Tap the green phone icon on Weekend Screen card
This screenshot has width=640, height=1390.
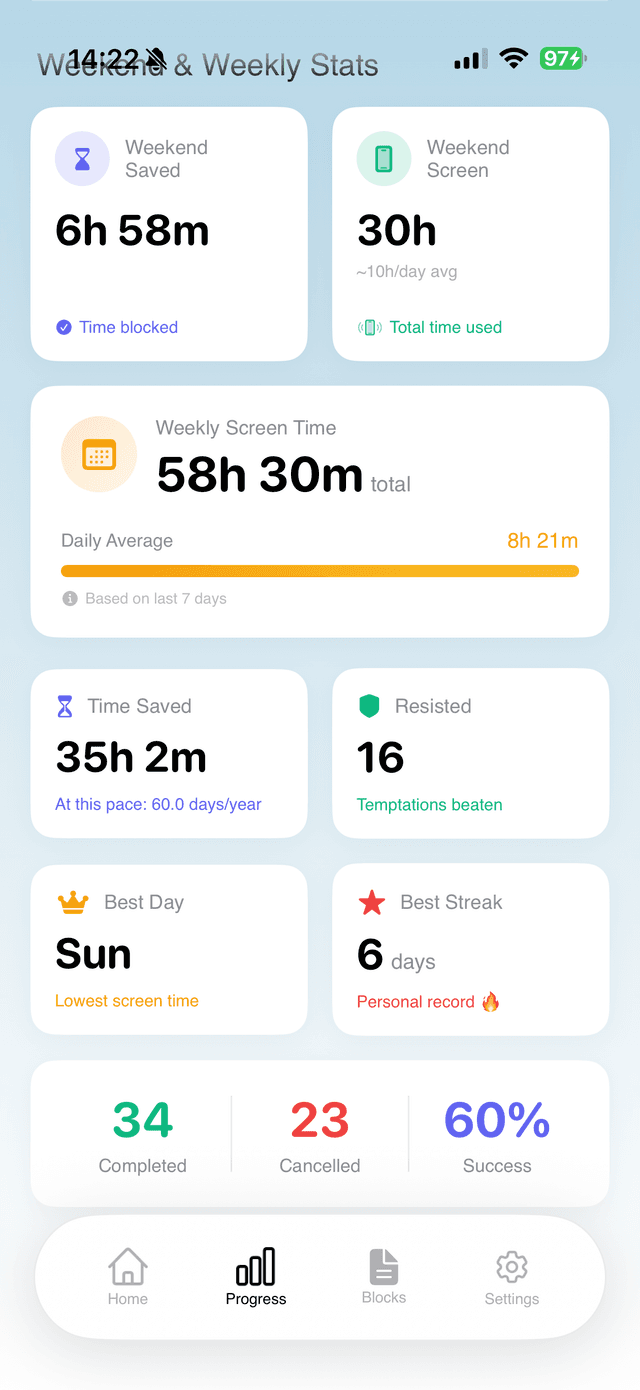(x=383, y=158)
